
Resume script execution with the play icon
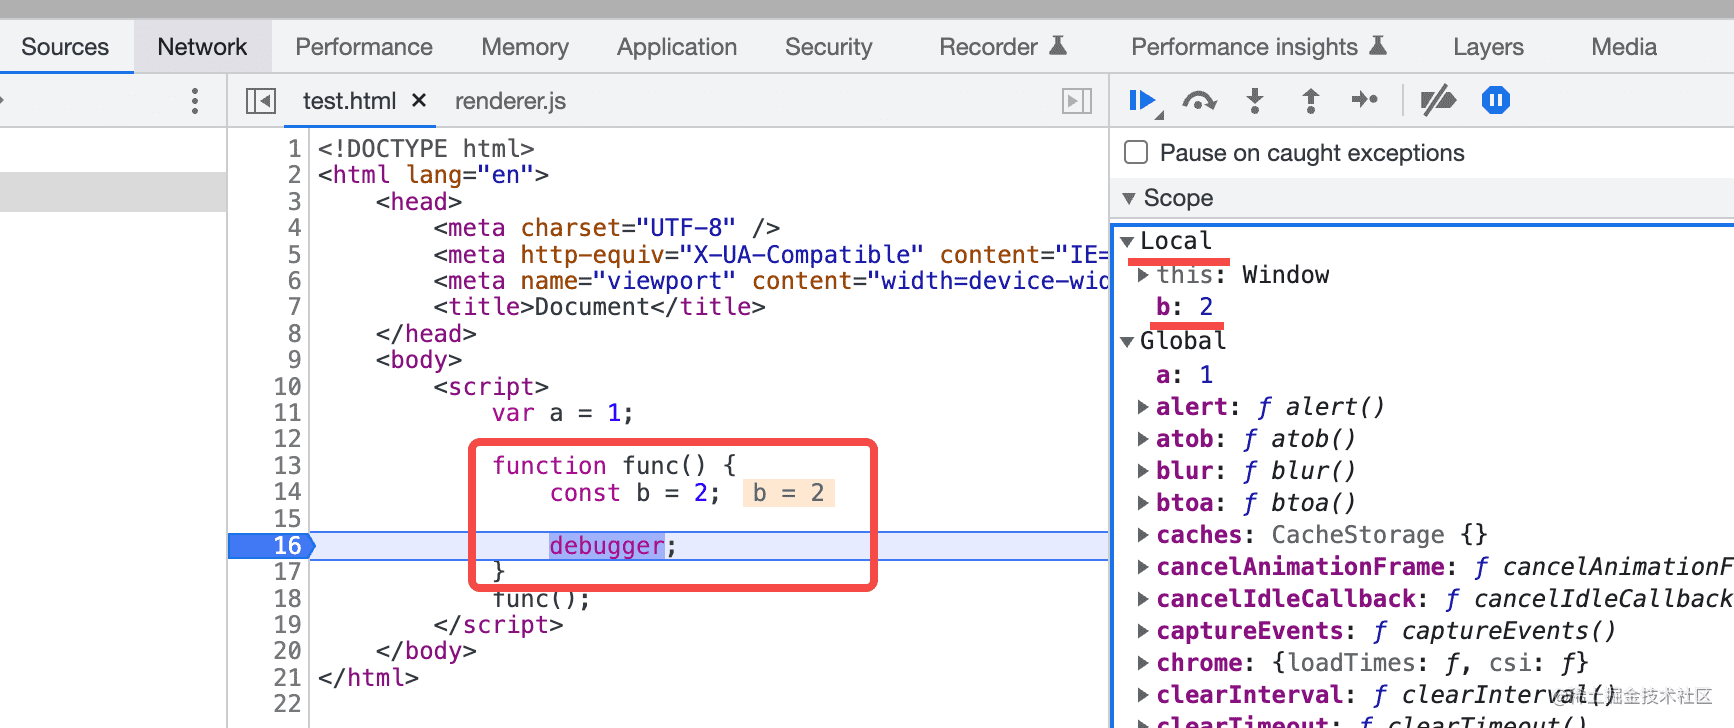(1143, 101)
